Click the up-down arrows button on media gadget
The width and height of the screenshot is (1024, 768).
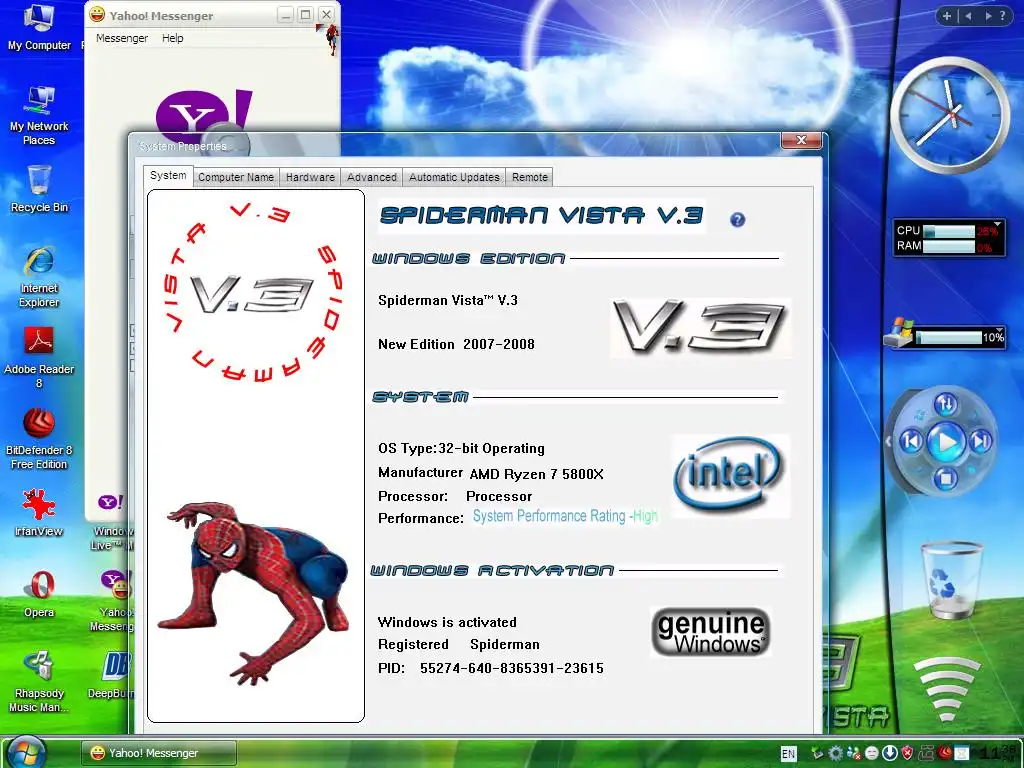[946, 404]
